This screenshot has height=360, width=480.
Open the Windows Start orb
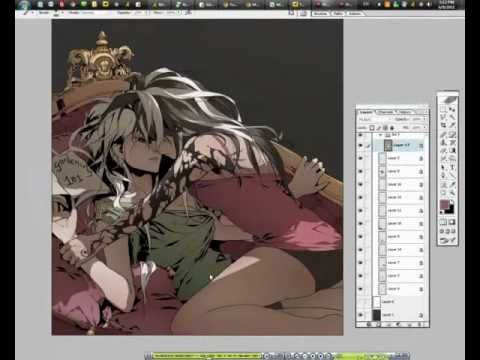point(24,5)
